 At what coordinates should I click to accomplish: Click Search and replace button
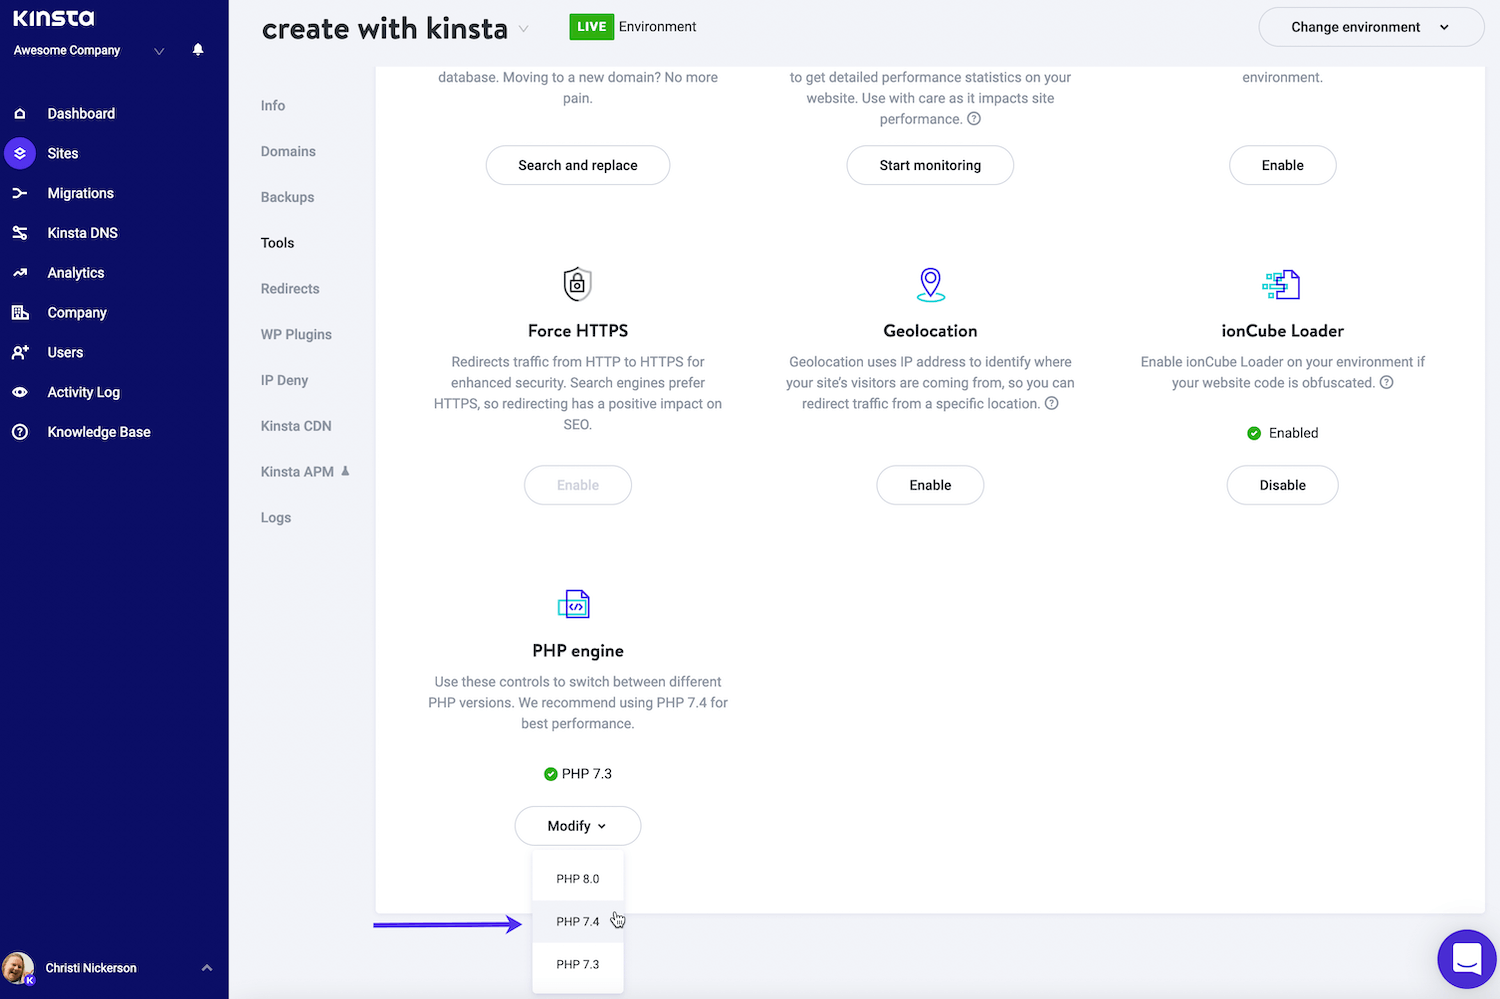(x=578, y=165)
